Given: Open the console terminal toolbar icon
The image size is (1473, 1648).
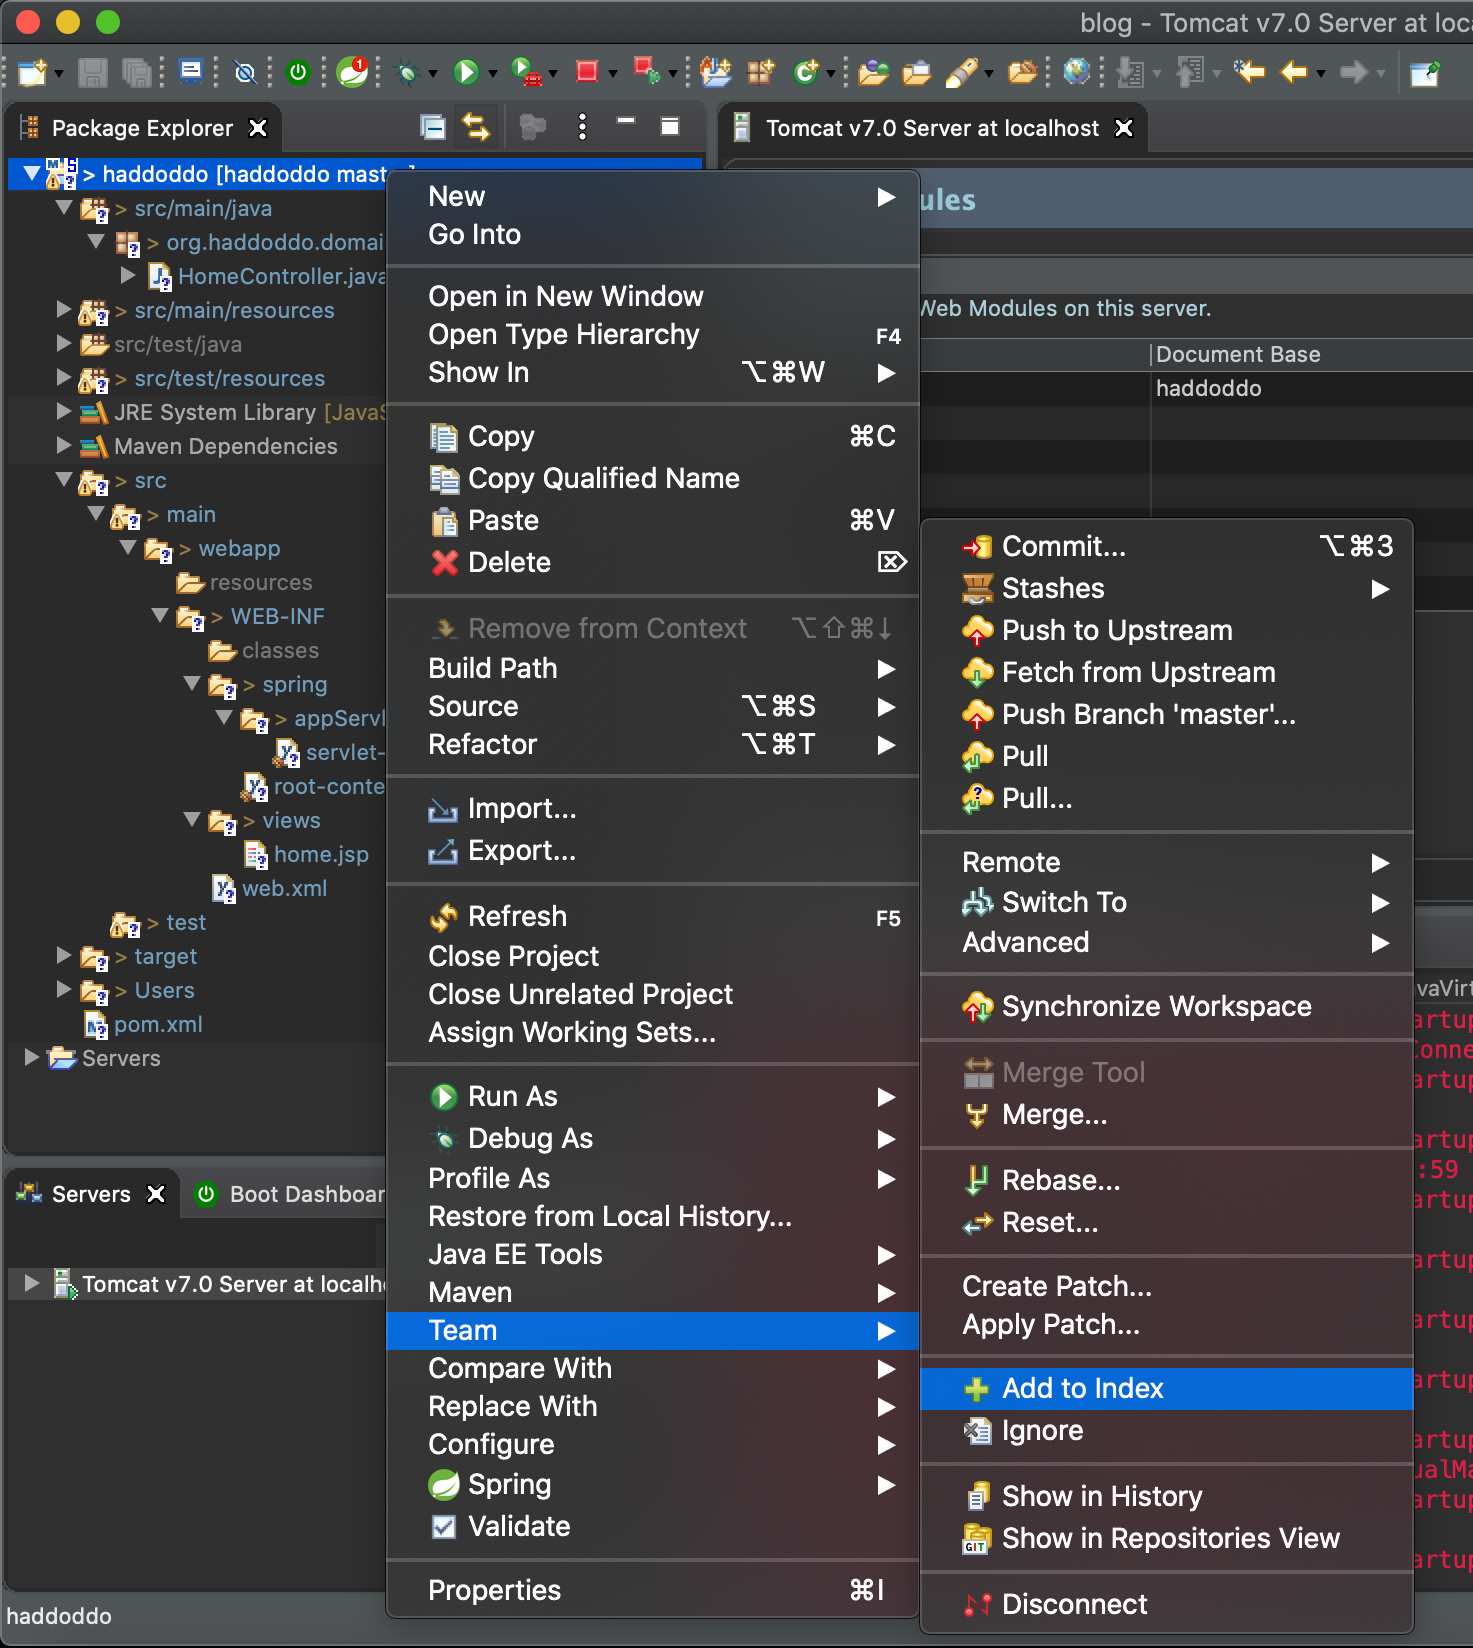Looking at the screenshot, I should [190, 70].
